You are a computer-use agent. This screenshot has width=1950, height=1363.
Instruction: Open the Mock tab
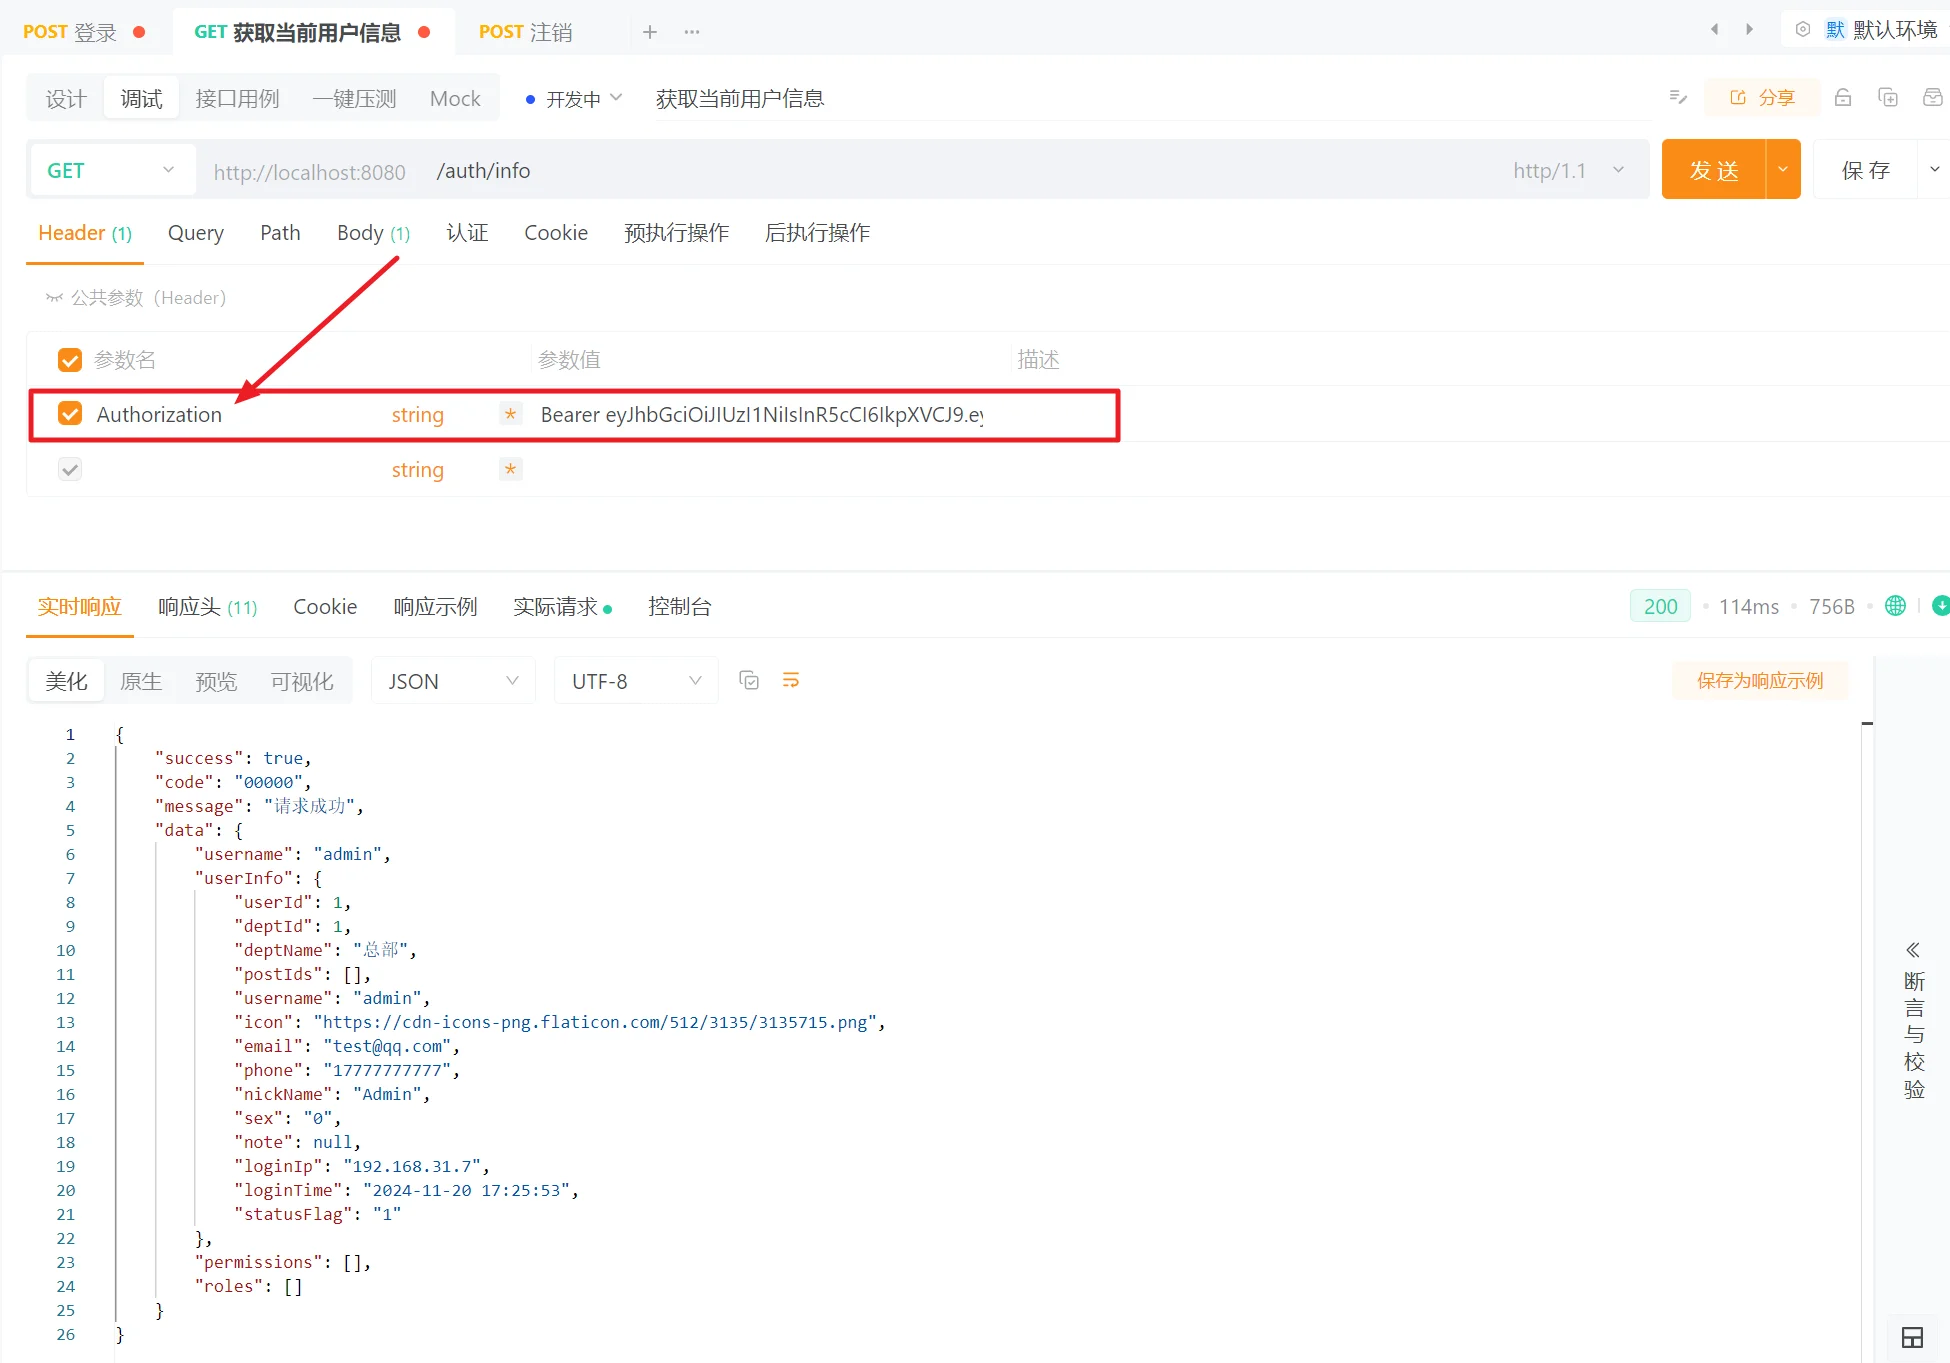coord(455,98)
